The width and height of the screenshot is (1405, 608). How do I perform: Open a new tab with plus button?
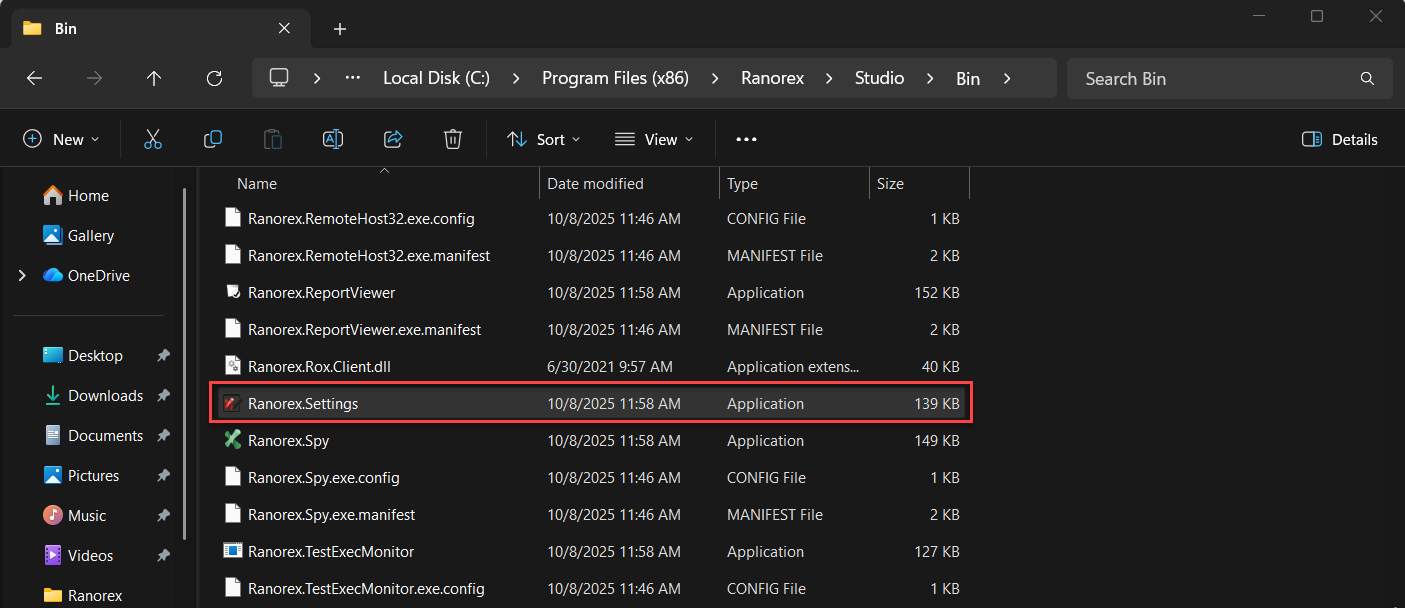[340, 29]
